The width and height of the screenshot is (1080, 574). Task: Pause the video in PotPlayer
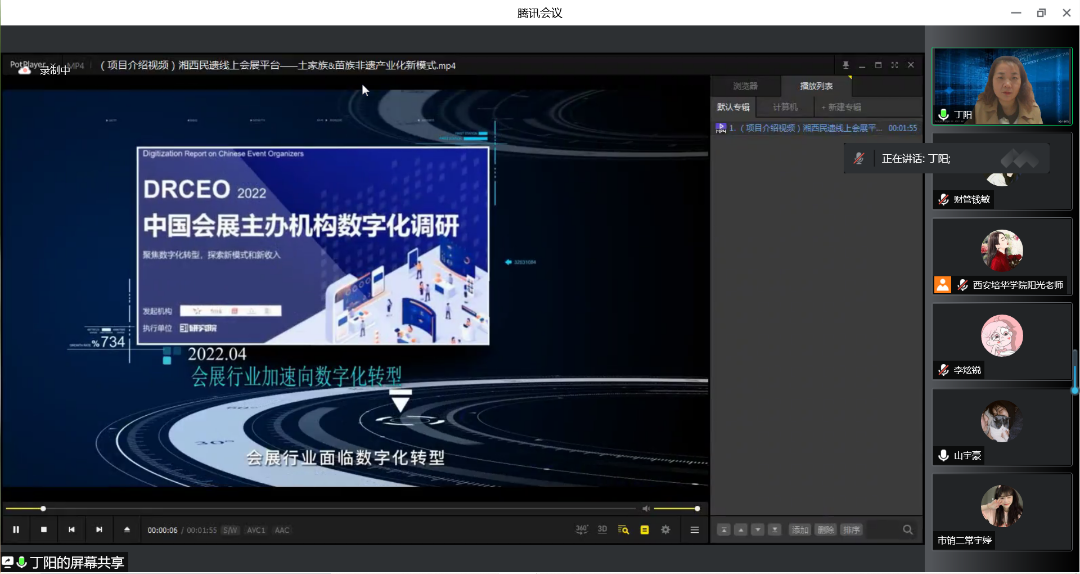[16, 529]
